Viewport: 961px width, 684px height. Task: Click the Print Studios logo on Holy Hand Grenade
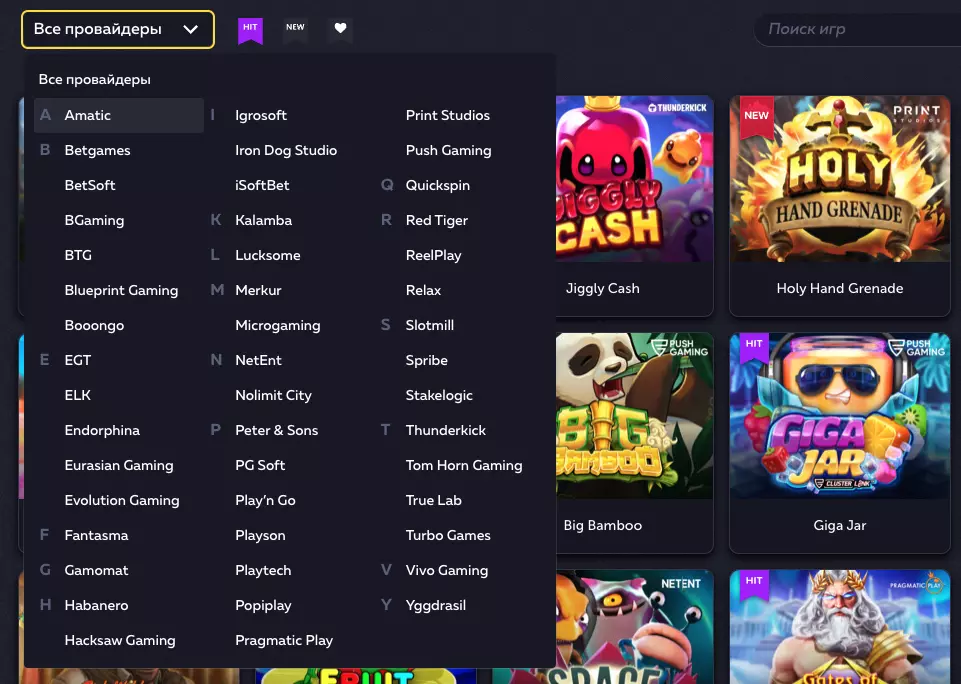[916, 114]
